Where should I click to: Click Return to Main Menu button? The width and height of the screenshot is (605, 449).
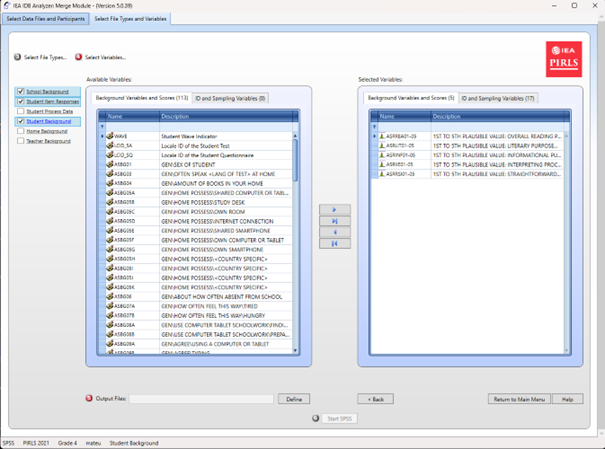518,399
